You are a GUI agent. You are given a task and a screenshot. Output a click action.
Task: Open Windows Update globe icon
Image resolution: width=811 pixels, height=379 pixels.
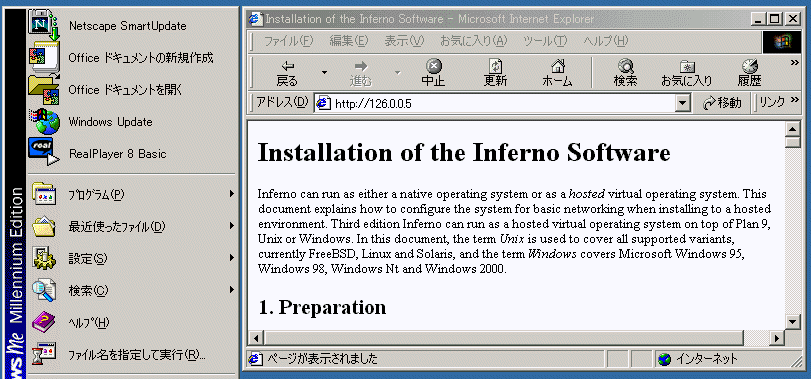tap(44, 122)
